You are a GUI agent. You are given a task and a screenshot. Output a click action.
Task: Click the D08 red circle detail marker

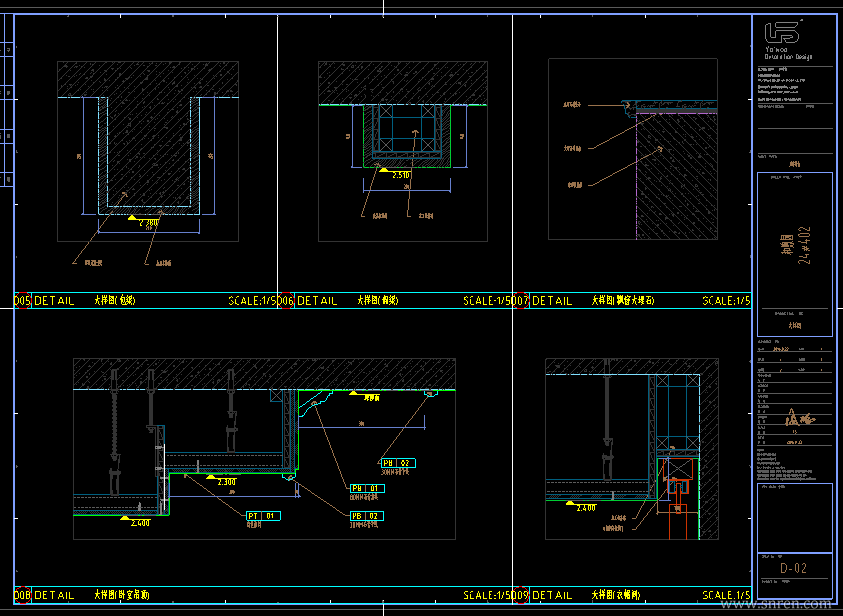pos(22,595)
